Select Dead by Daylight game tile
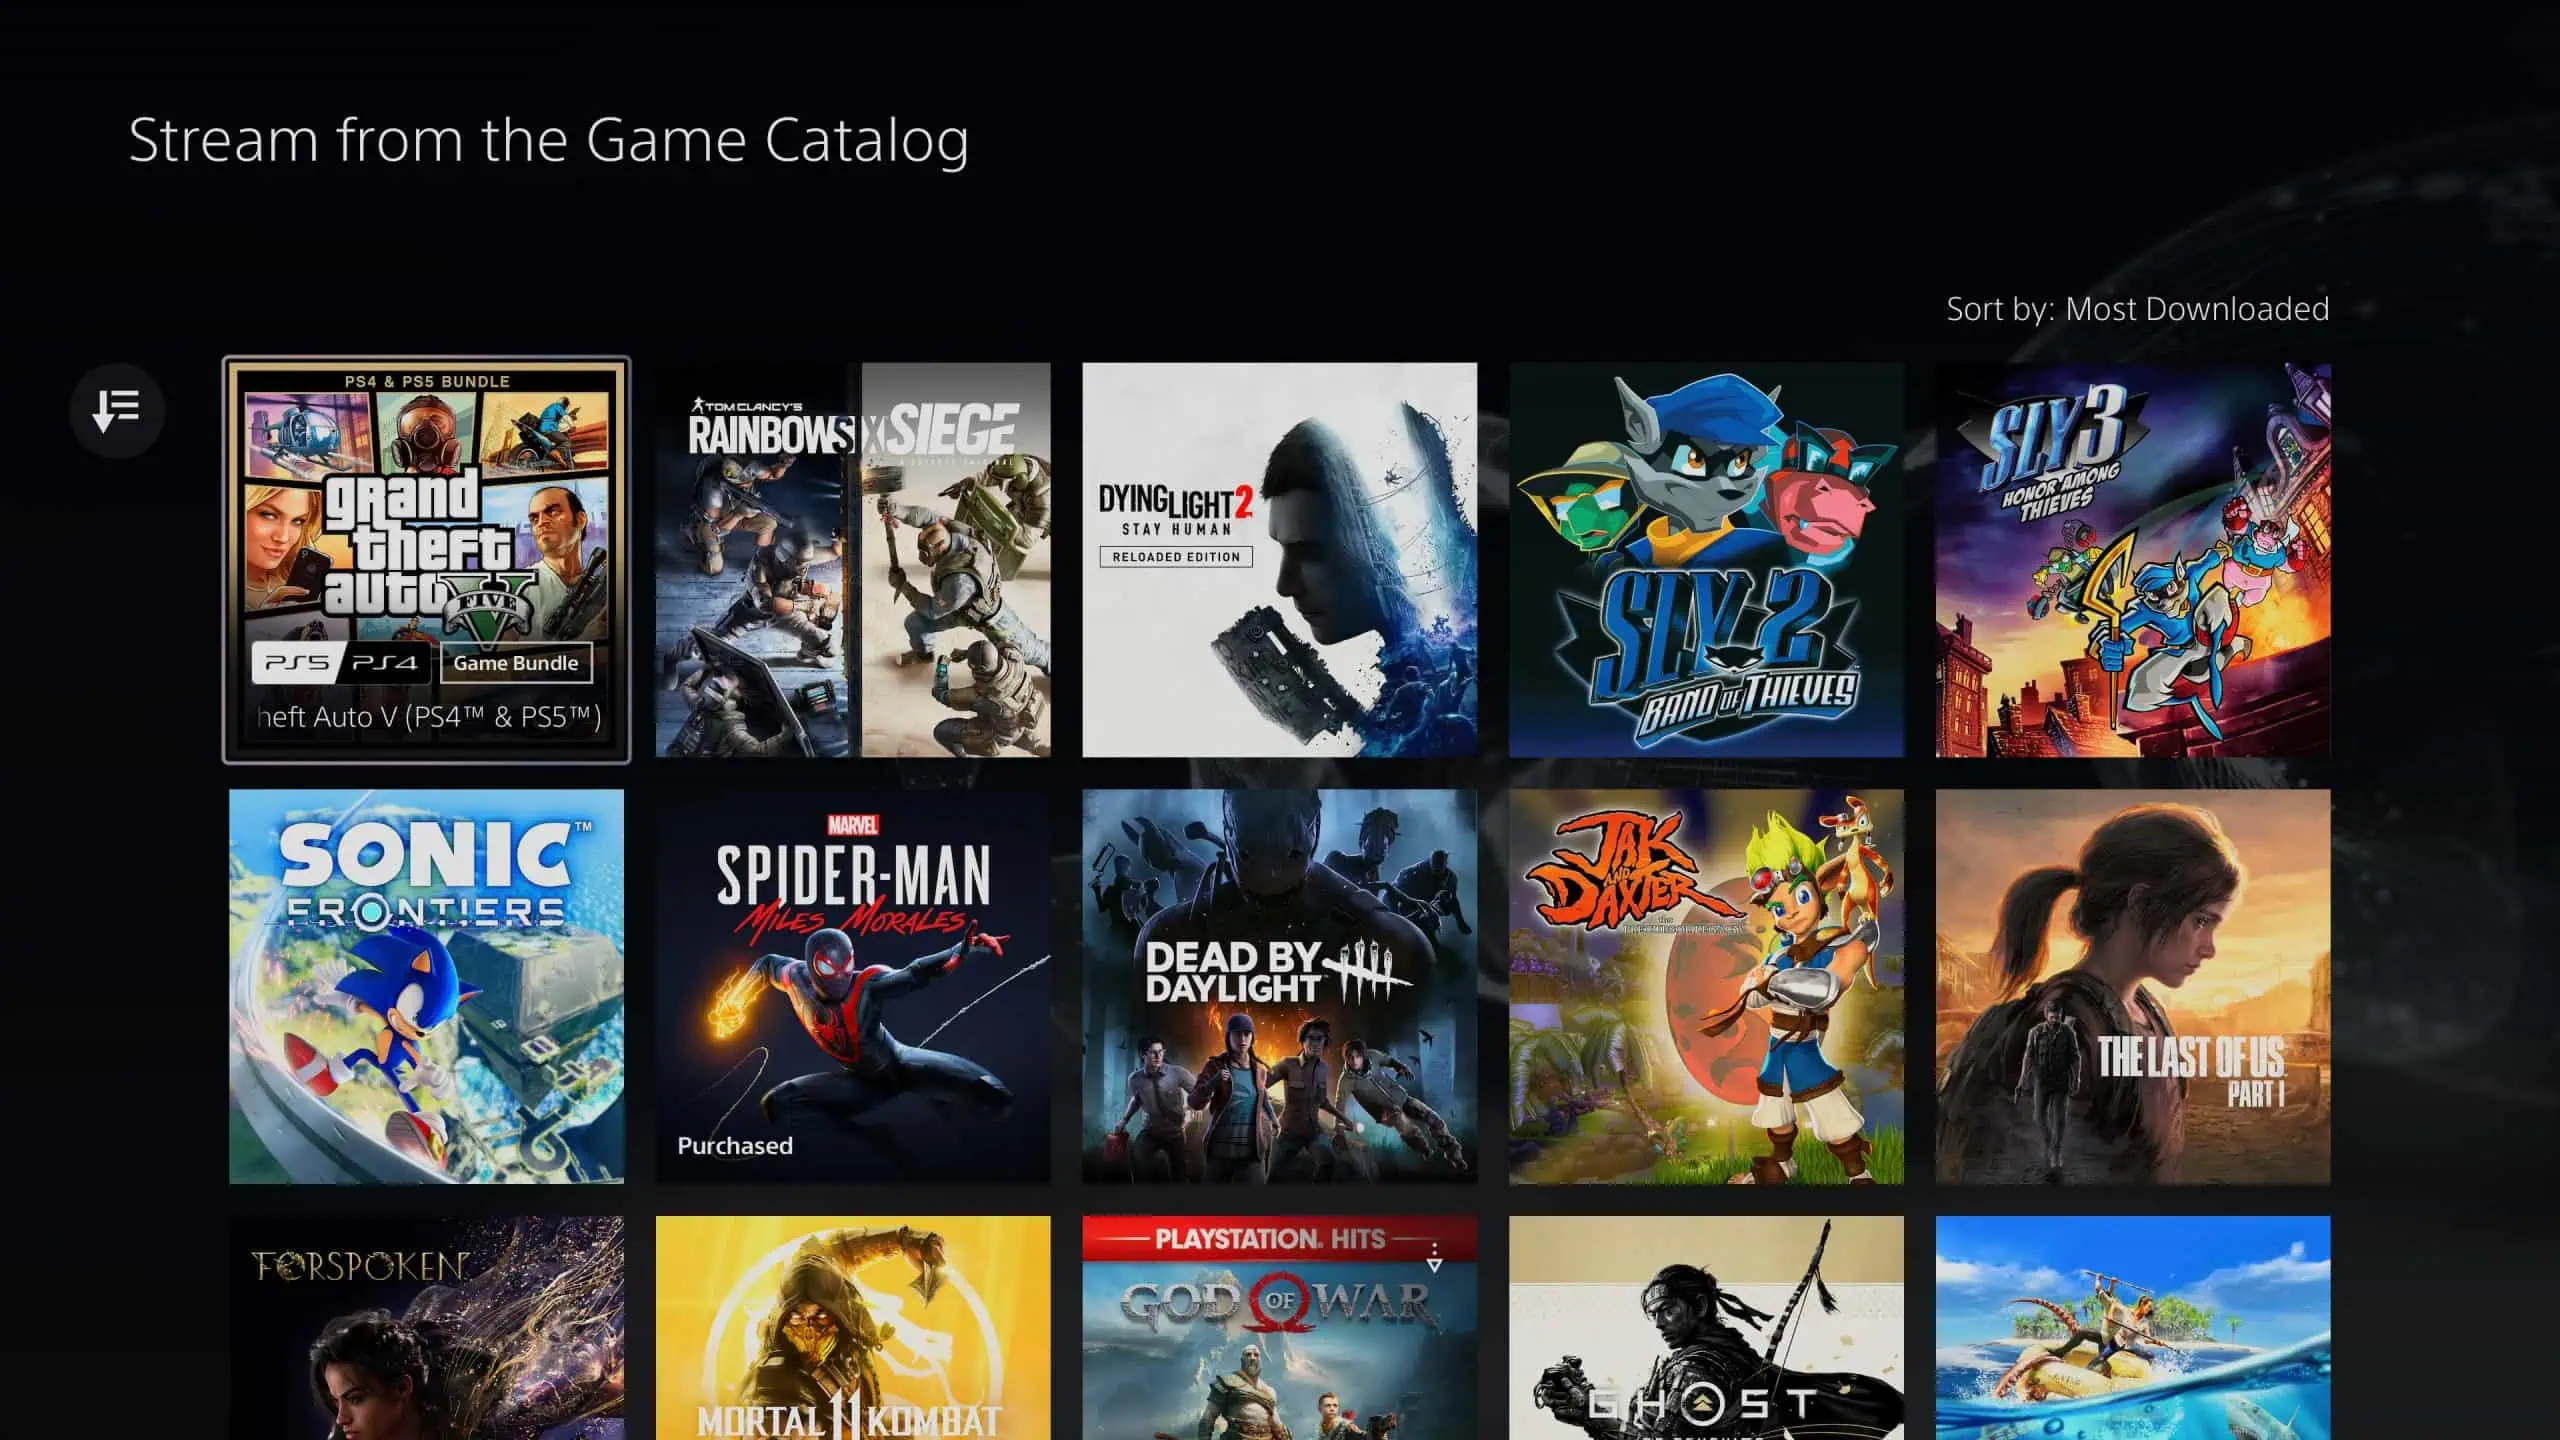 coord(1278,986)
